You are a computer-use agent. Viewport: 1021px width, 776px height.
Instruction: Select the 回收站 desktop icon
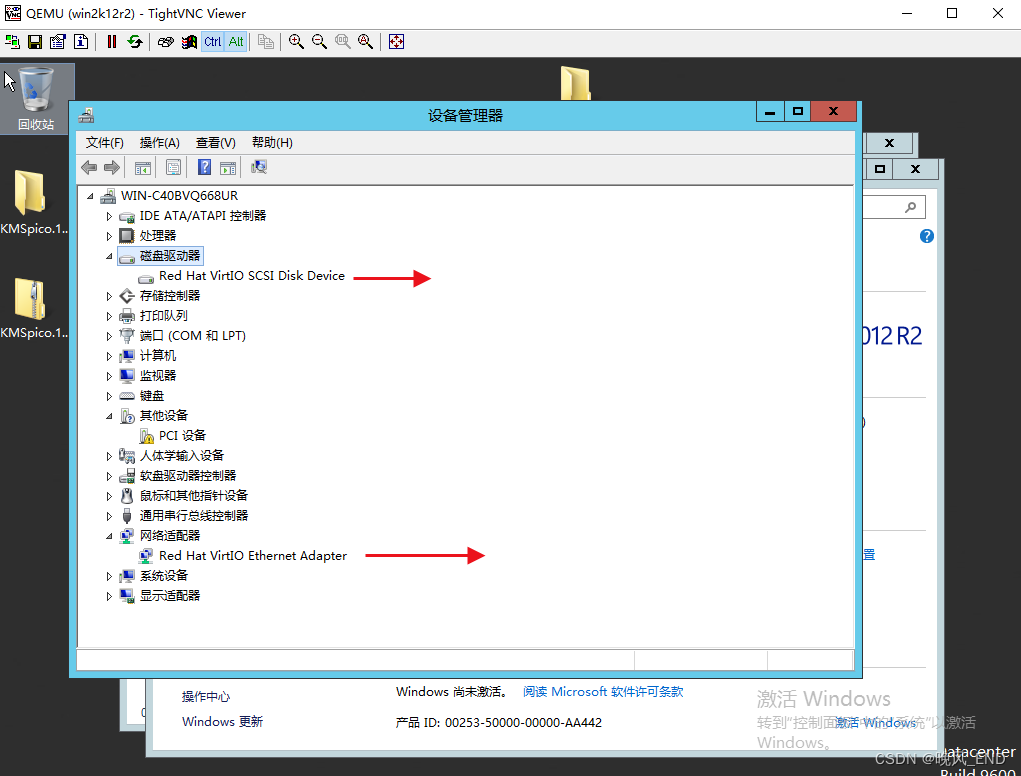[36, 99]
